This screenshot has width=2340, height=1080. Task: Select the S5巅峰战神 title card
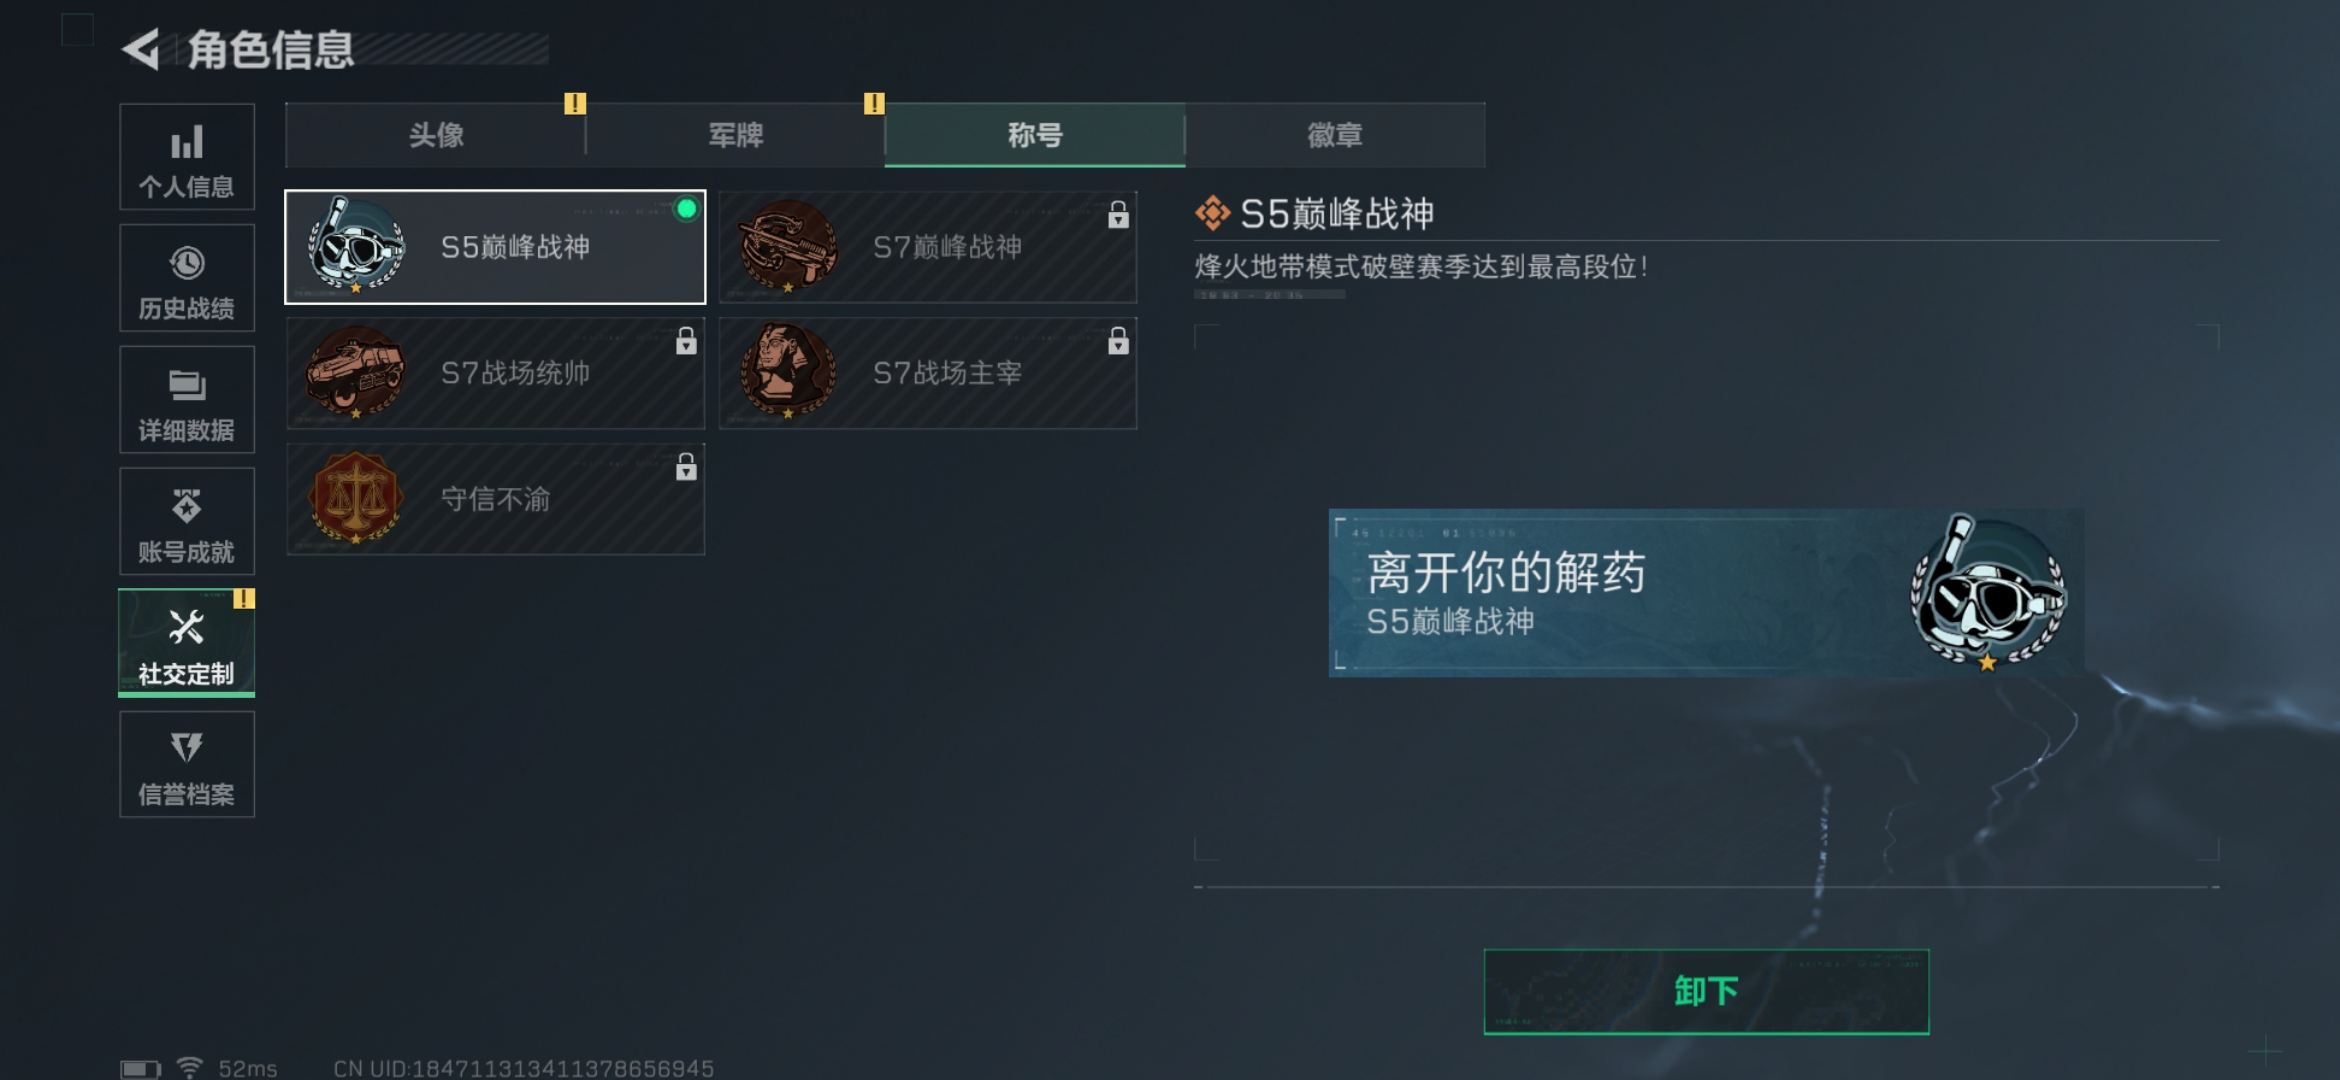click(x=495, y=247)
